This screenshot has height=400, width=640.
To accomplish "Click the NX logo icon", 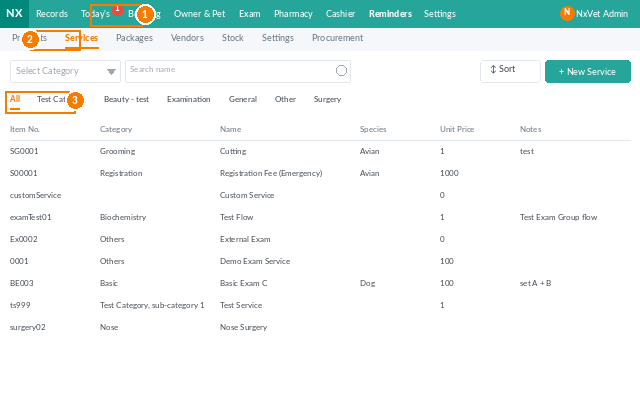I will [x=14, y=13].
